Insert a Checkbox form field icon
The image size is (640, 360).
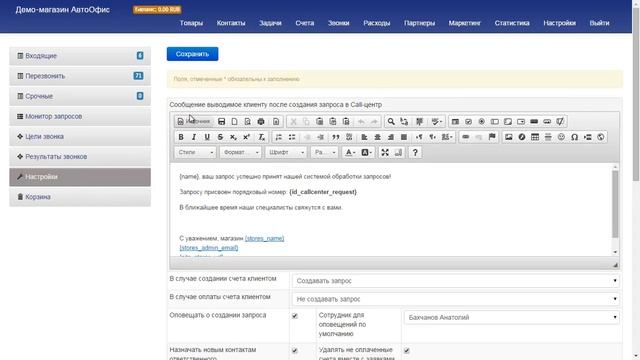[468, 122]
